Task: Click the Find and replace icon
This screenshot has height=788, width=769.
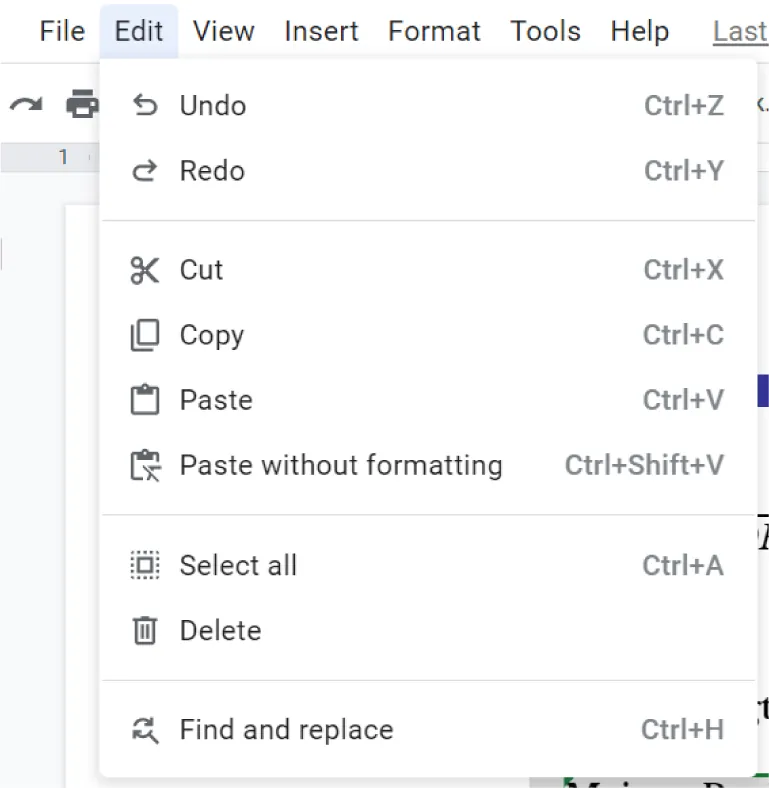Action: 145,730
